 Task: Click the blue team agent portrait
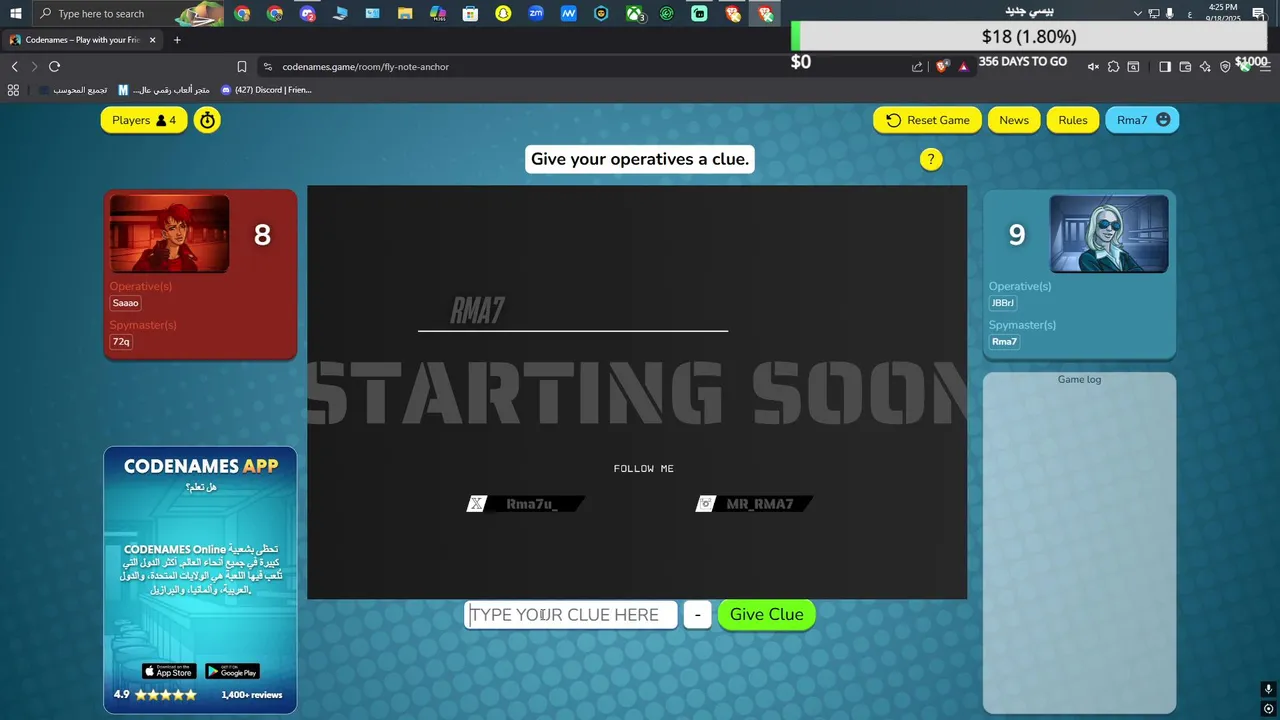click(1109, 234)
